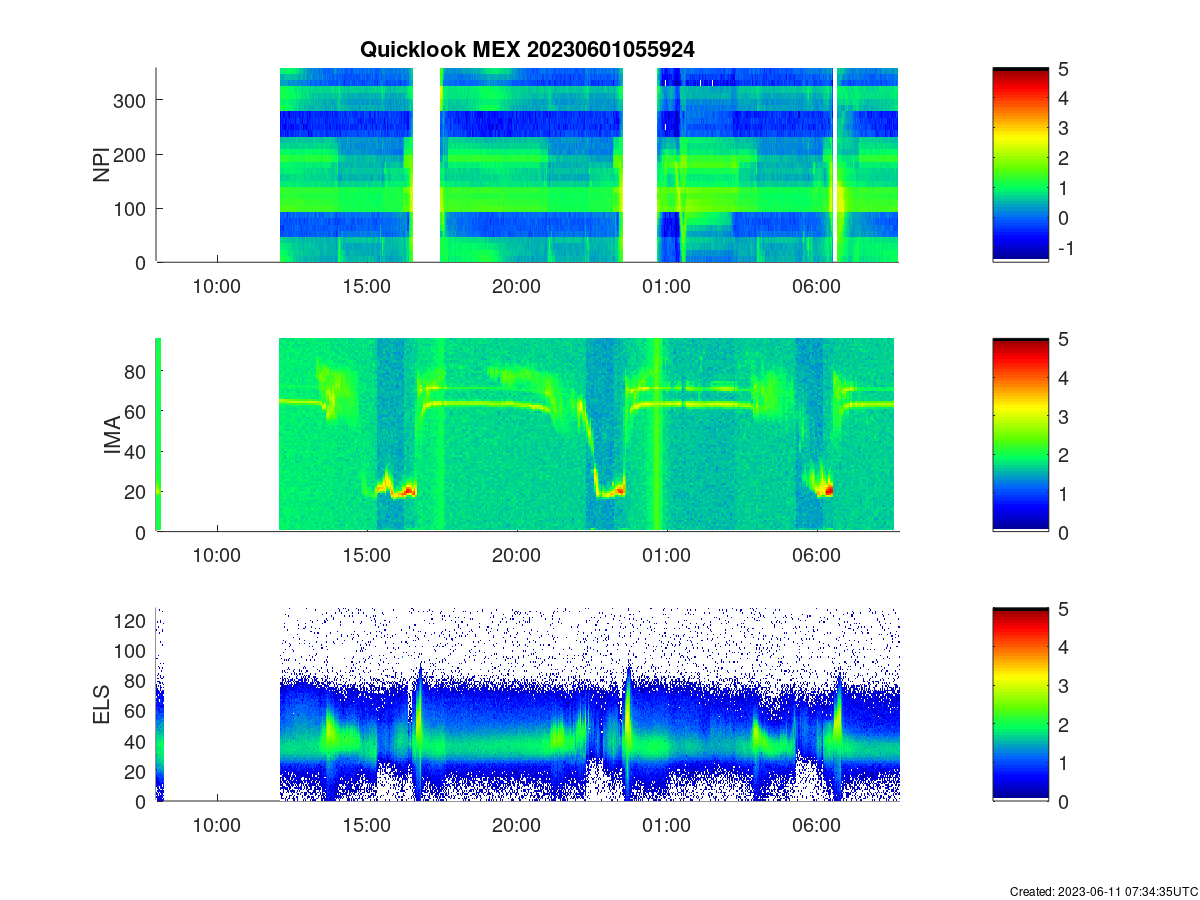The height and width of the screenshot is (900, 1200).
Task: Click the '0' label on the ELS color bar
Action: [x=1064, y=801]
